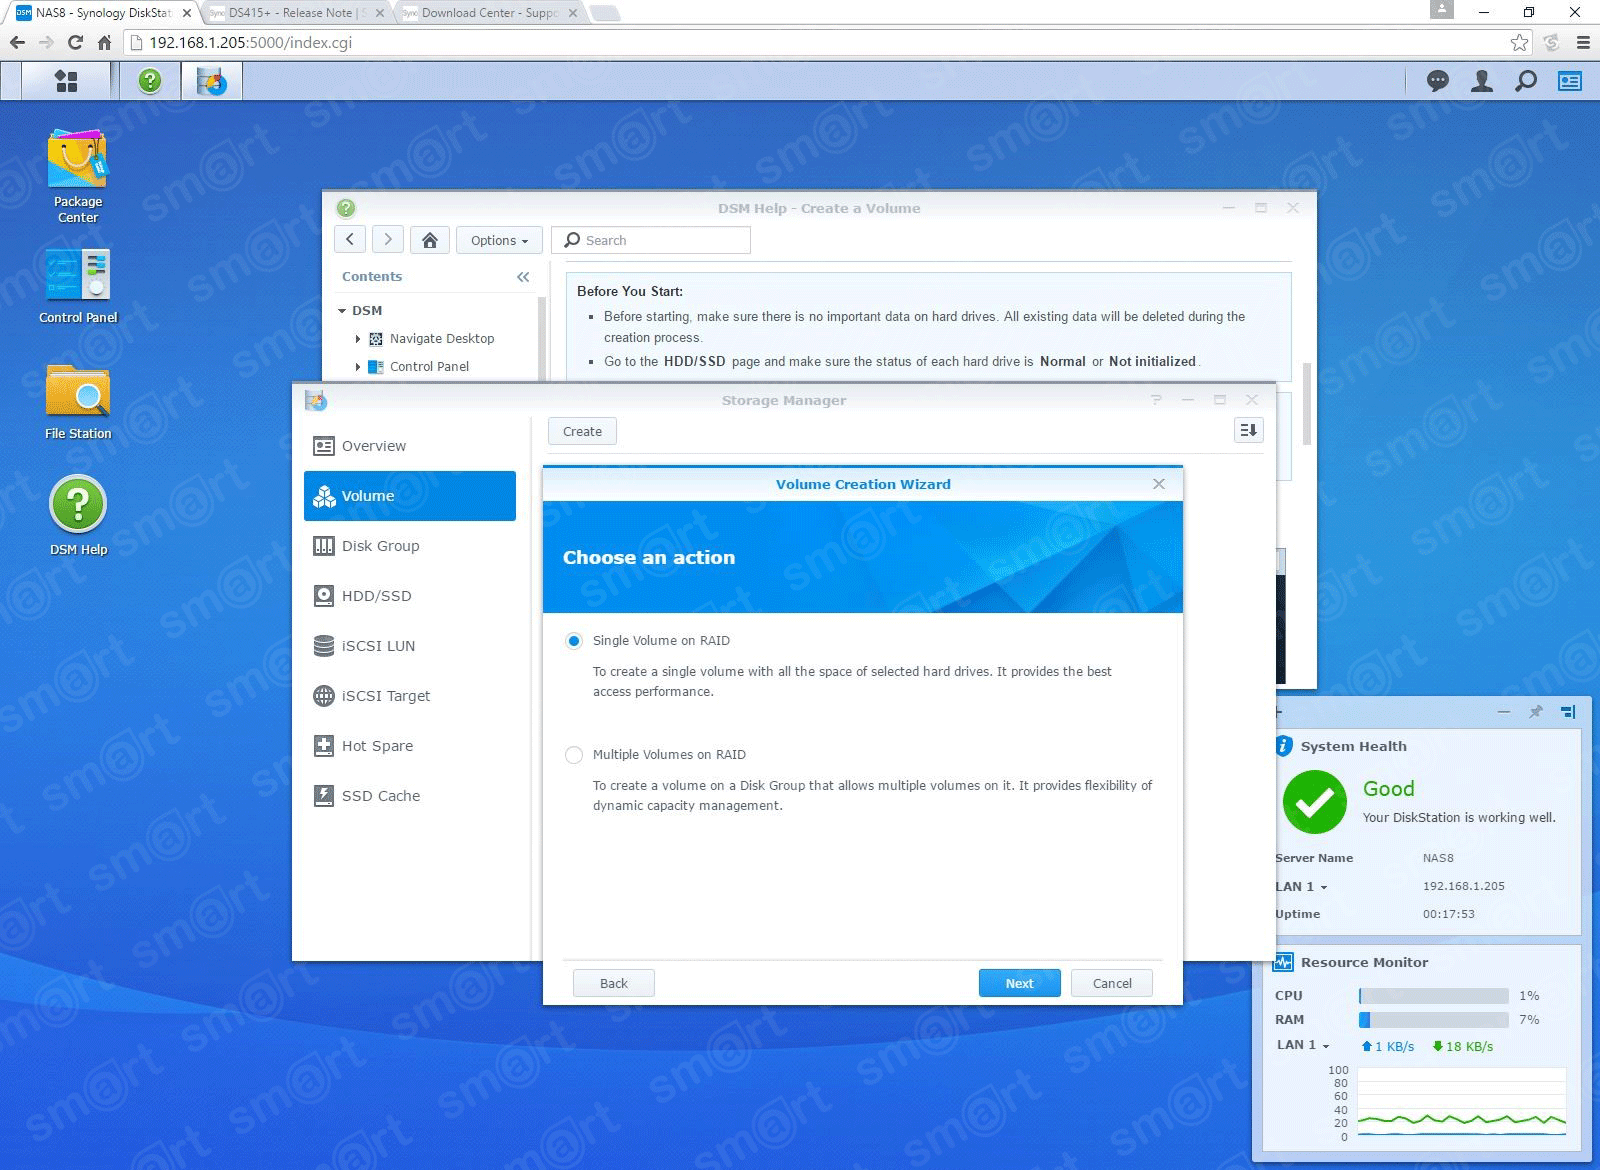Expand Navigate Desktop tree item
This screenshot has width=1600, height=1170.
pos(358,339)
